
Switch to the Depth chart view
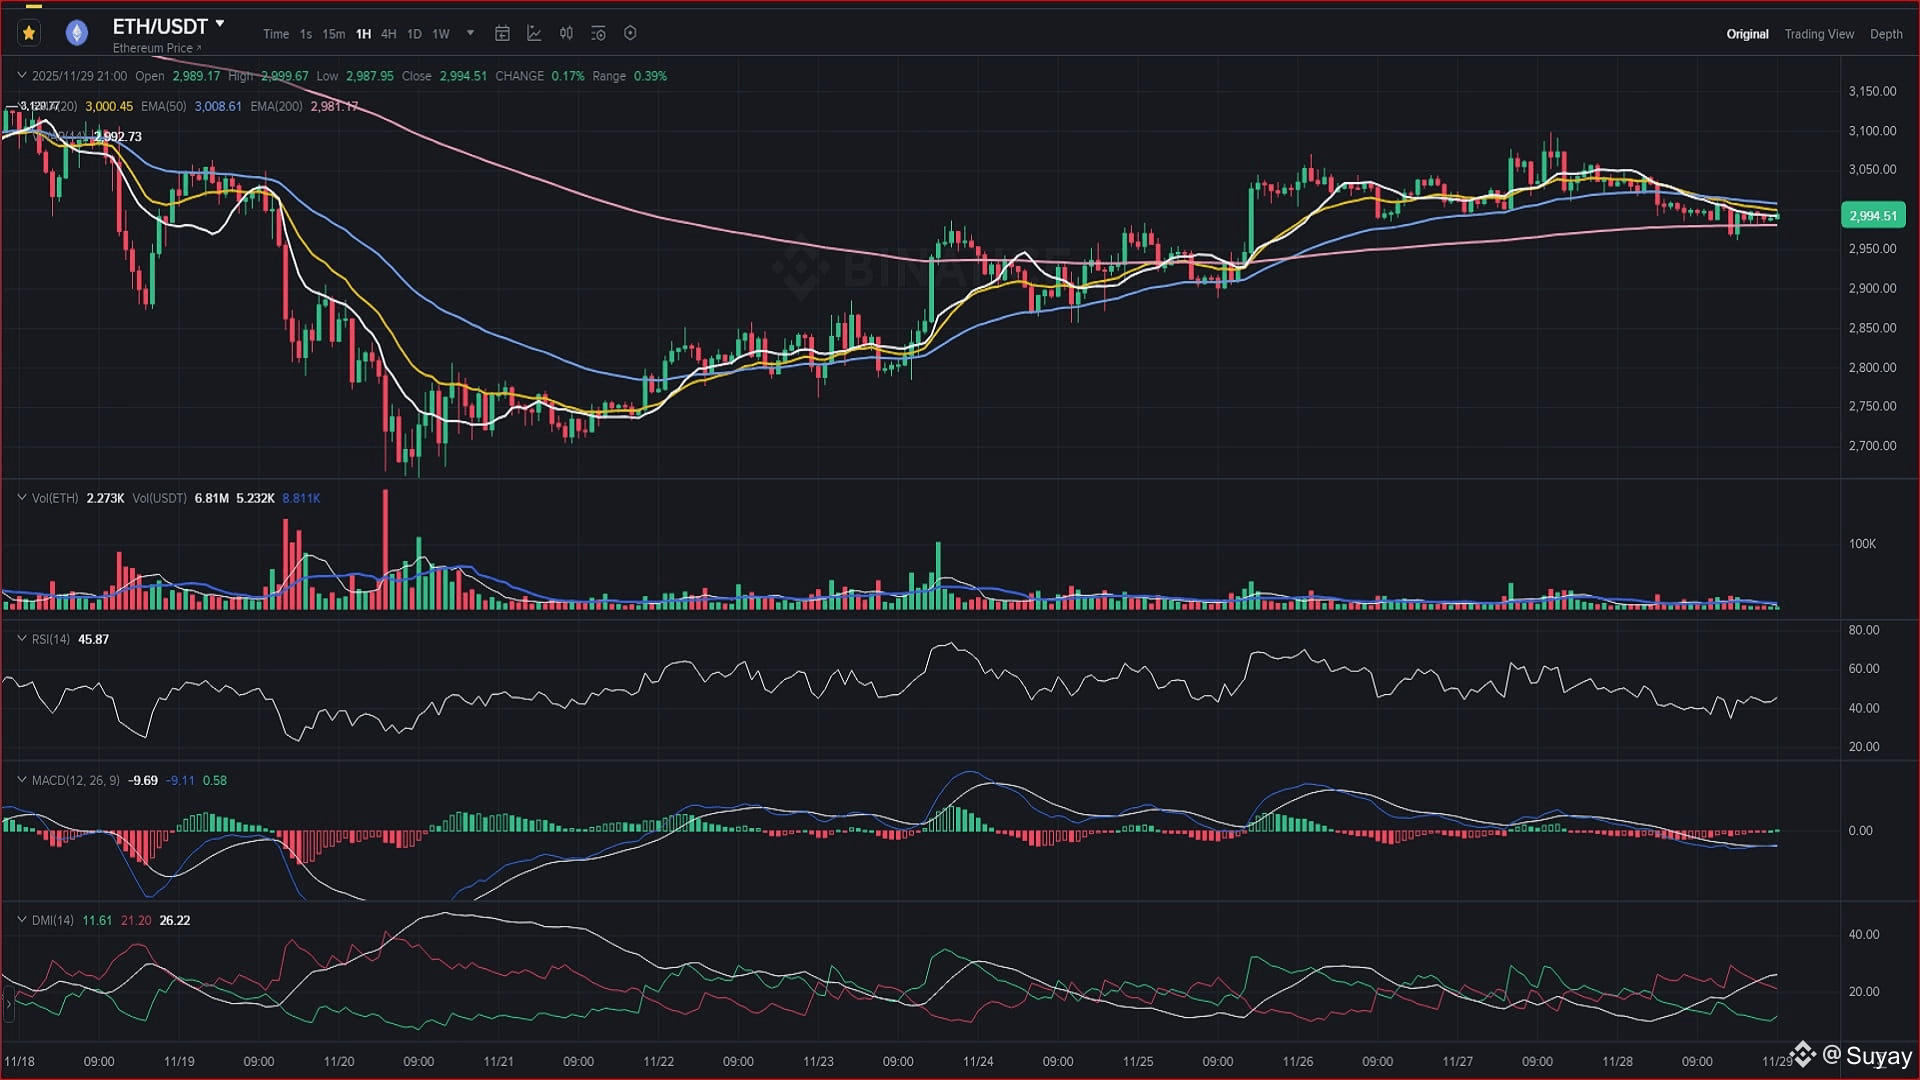[1886, 34]
